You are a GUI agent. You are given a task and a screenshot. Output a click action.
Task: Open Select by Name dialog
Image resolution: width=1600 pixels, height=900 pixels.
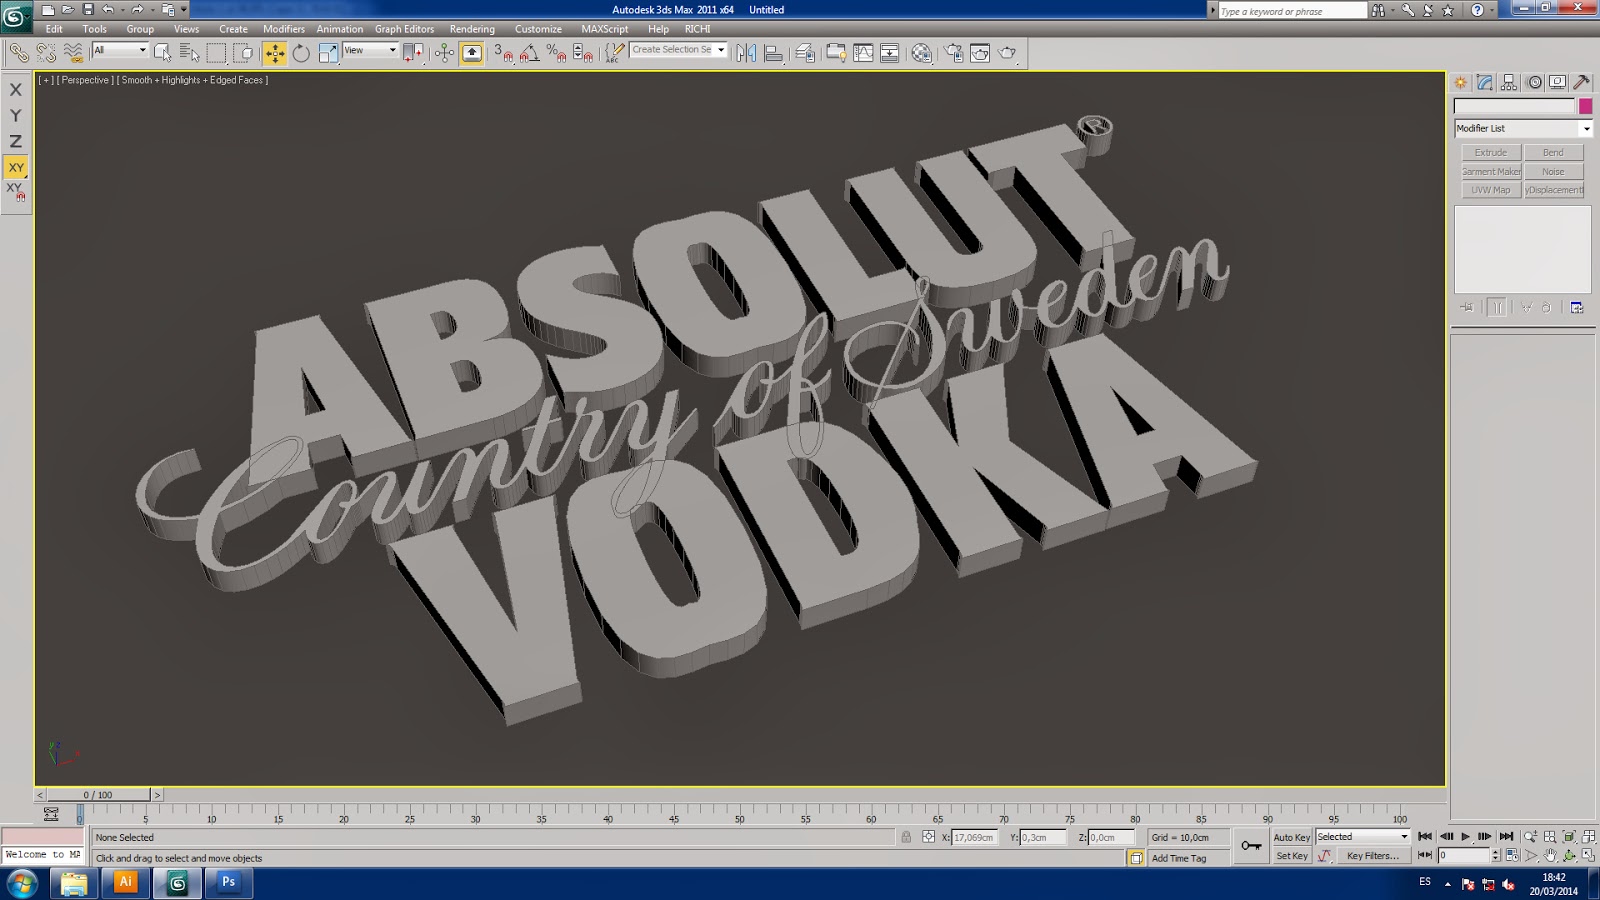(189, 53)
